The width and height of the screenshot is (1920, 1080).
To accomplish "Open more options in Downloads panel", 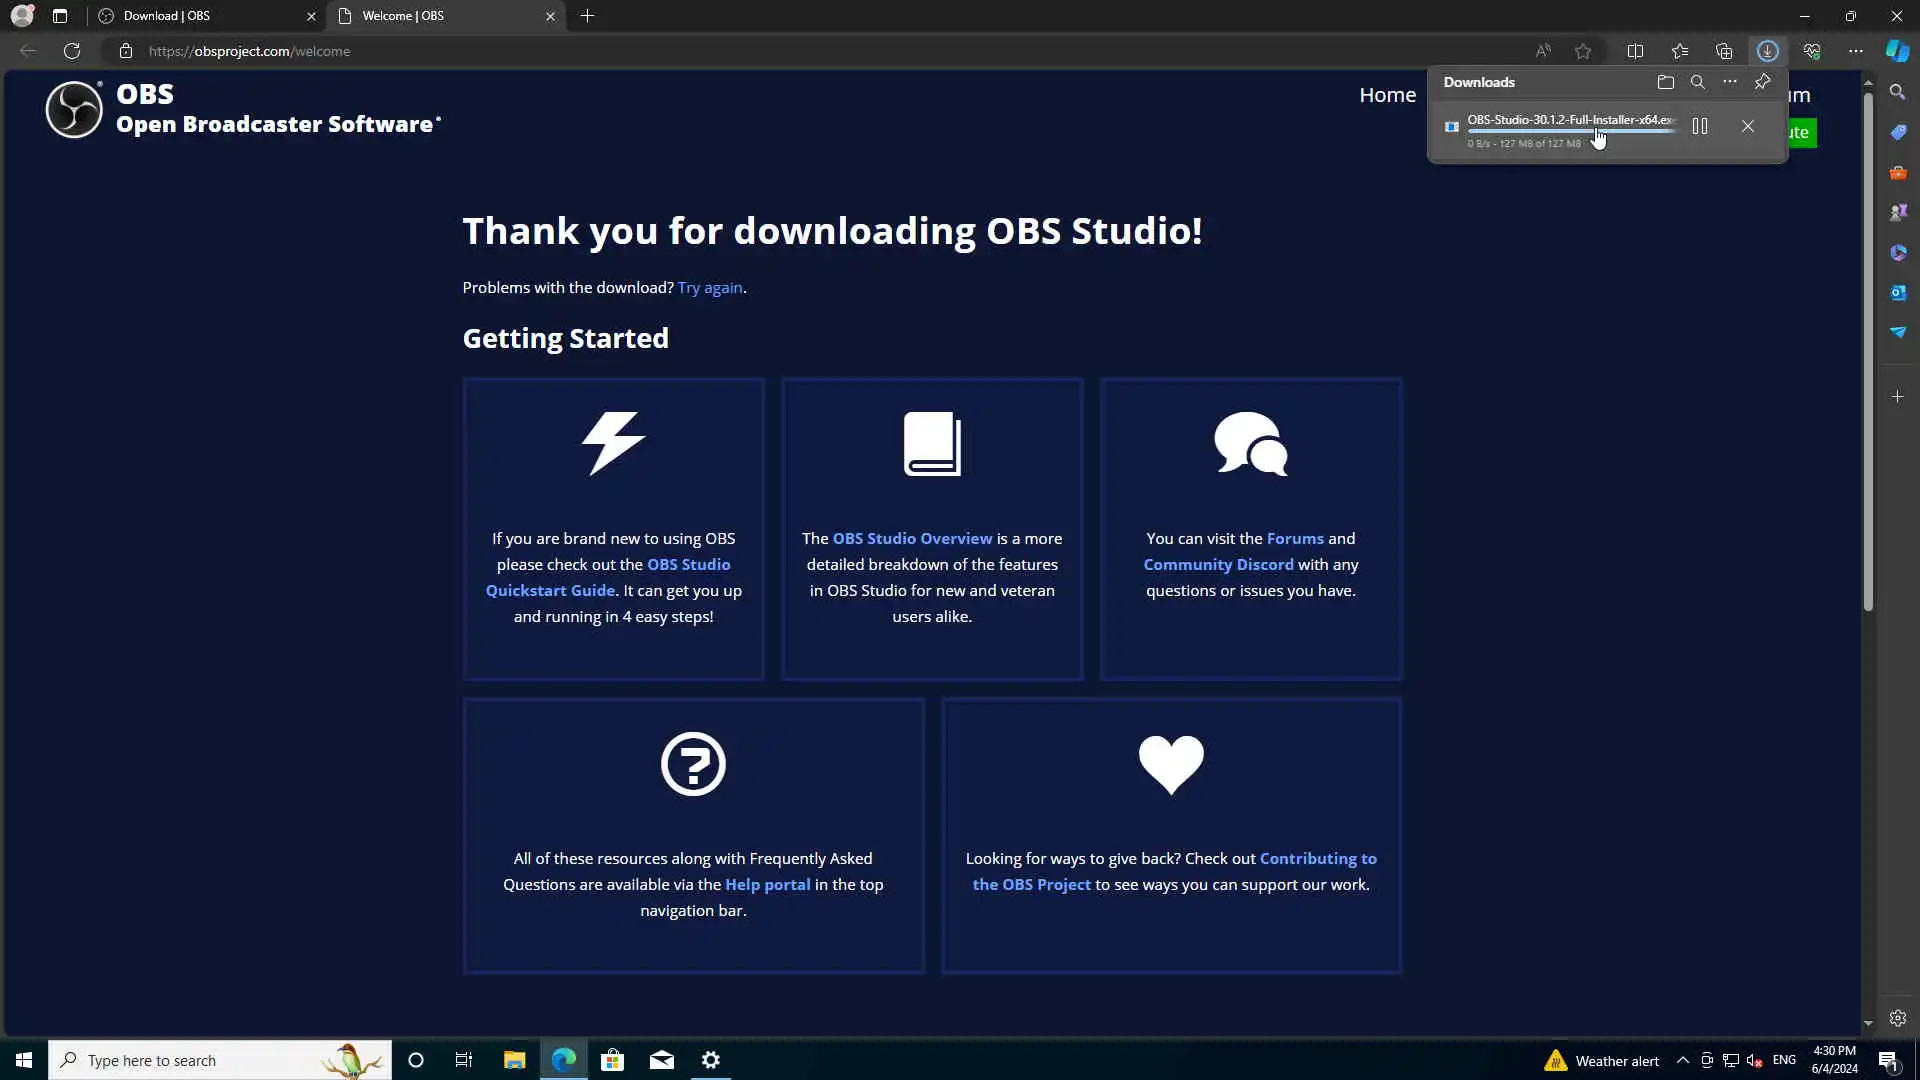I will 1730,82.
